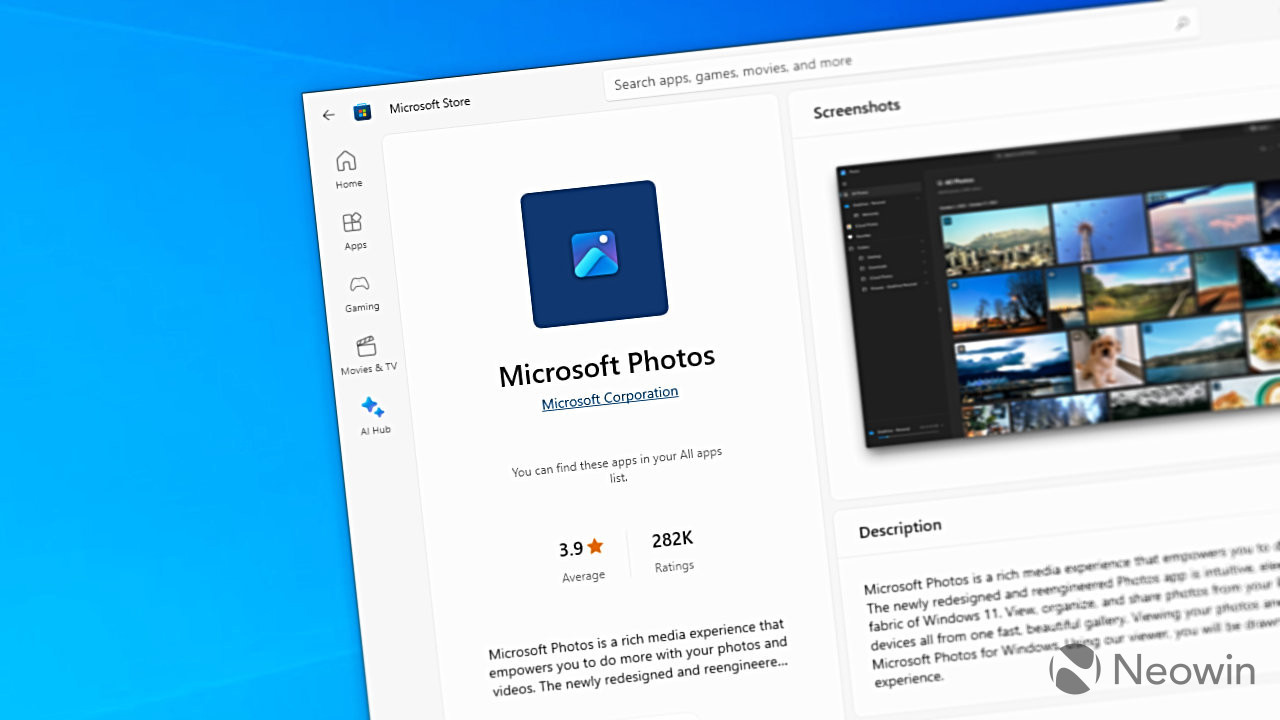
Task: View the 282K Ratings details
Action: click(x=673, y=554)
